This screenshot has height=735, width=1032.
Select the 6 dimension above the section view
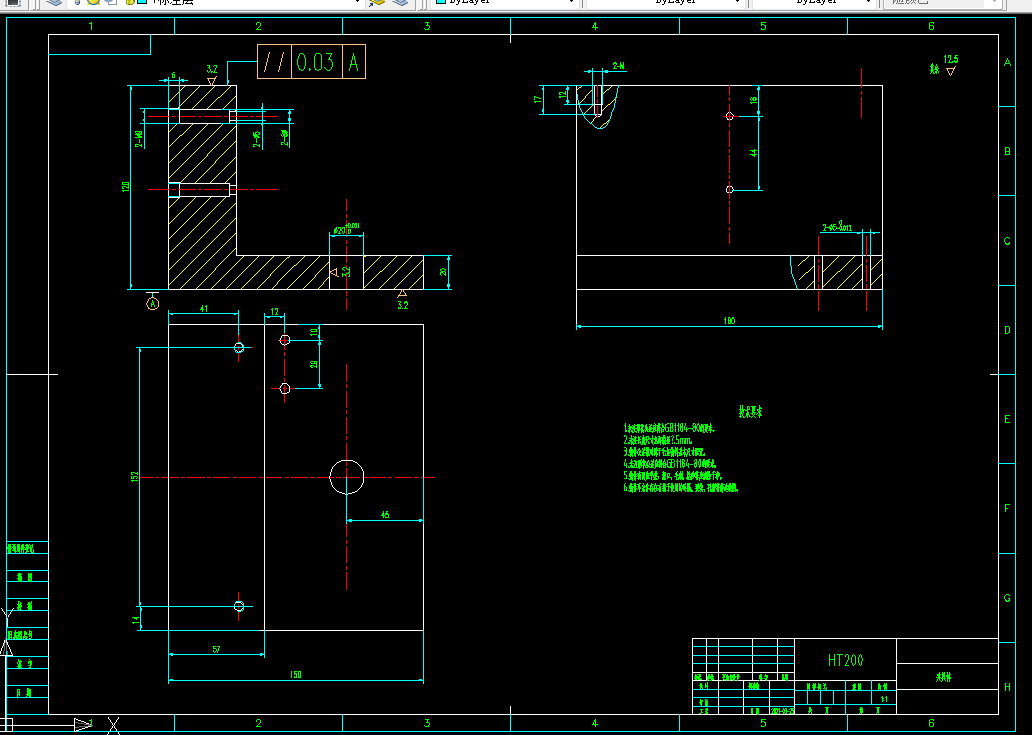pyautogui.click(x=174, y=76)
